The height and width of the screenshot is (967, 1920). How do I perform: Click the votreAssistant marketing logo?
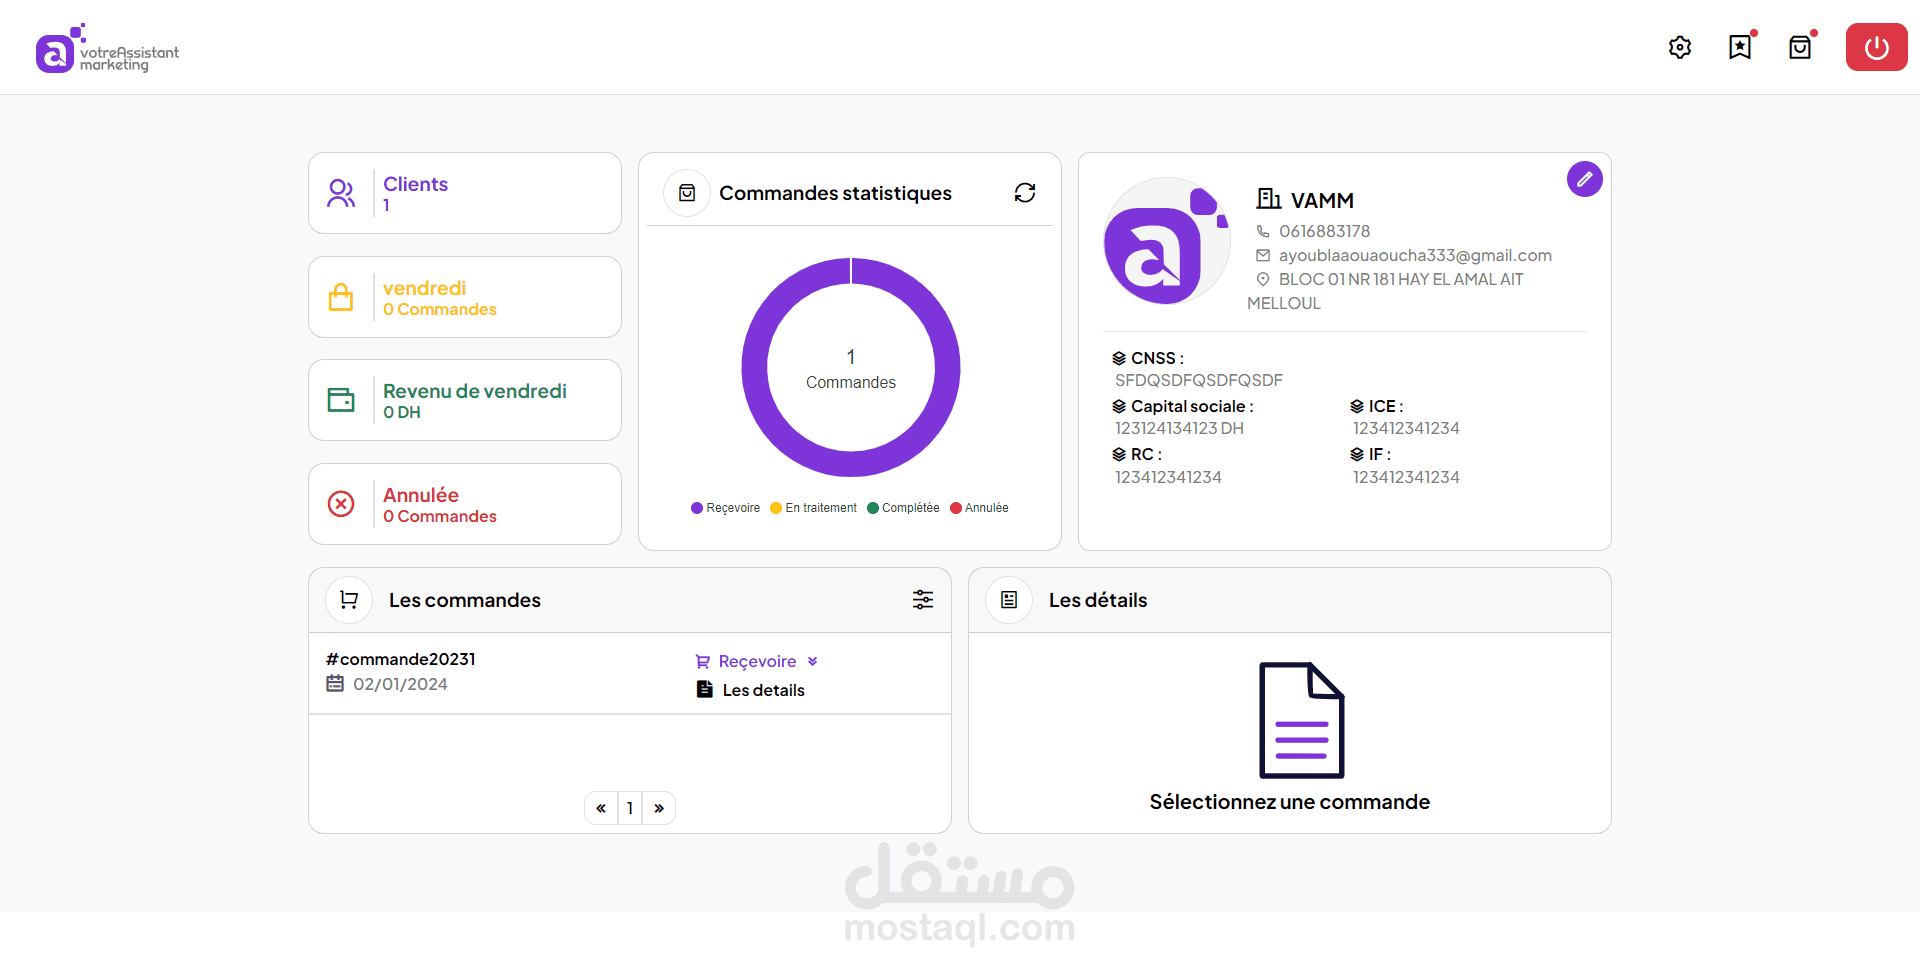tap(107, 48)
